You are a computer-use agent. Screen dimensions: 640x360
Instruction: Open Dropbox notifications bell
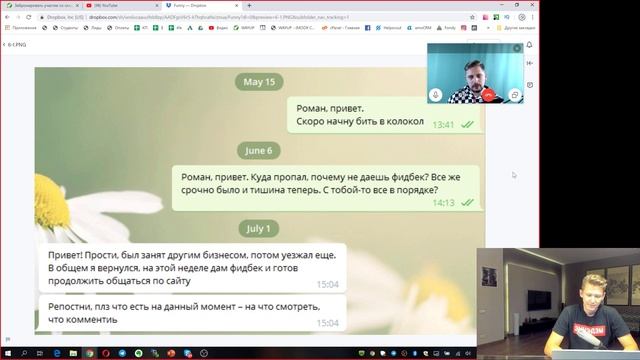coord(529,44)
